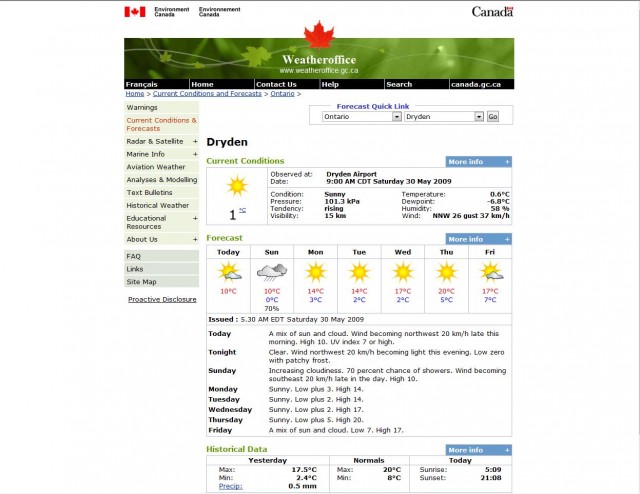This screenshot has width=640, height=494.
Task: Click the Dryden page heading
Action: pyautogui.click(x=227, y=142)
